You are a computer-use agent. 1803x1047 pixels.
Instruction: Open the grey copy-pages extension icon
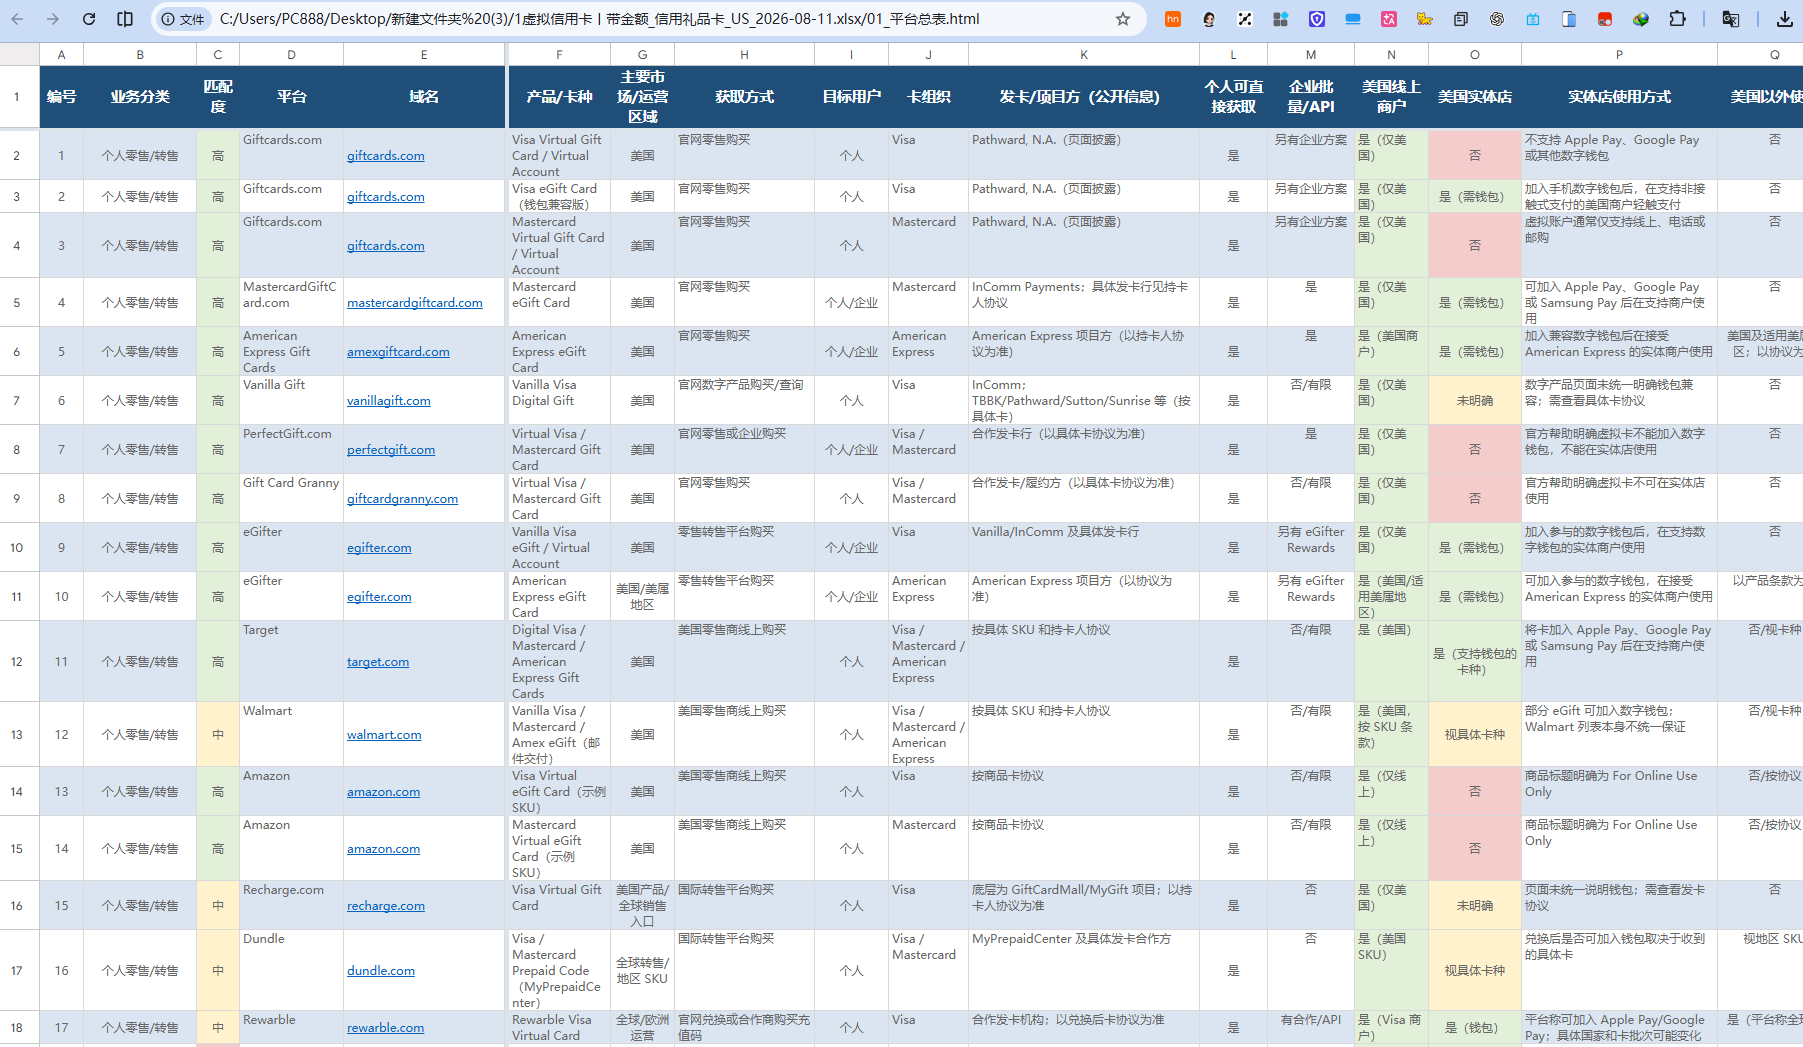pos(1461,19)
